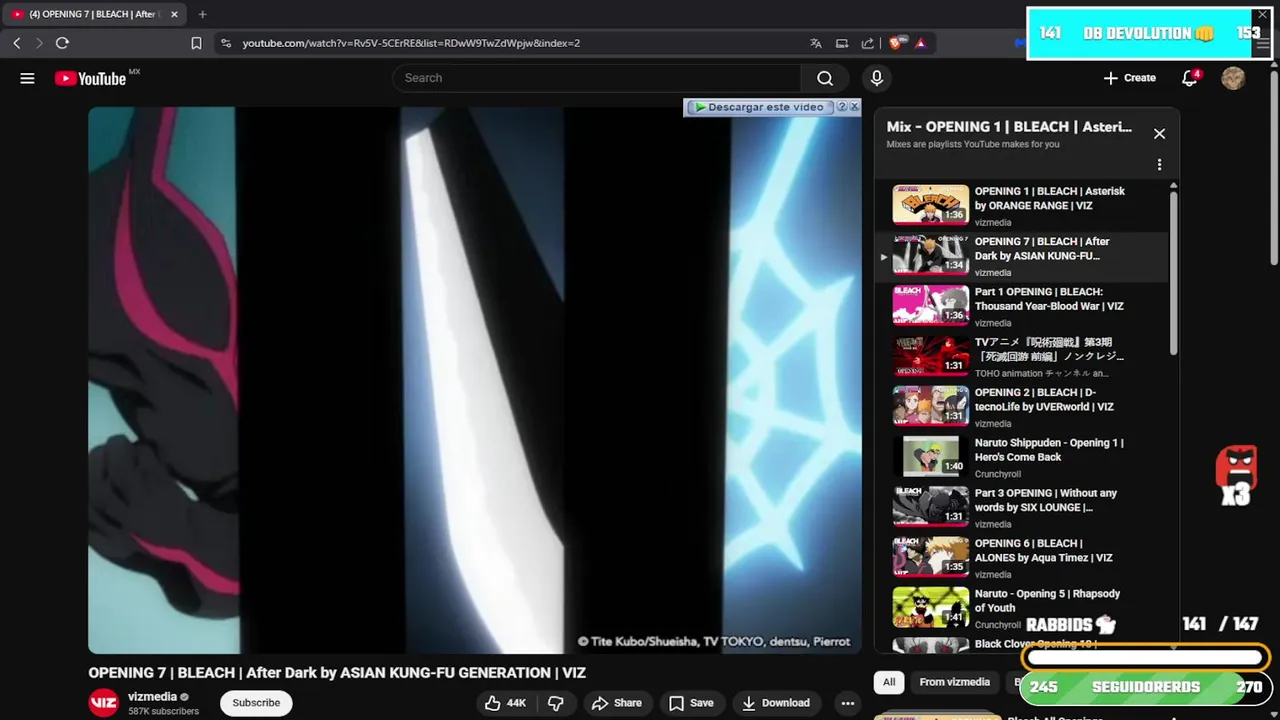
Task: Open the account avatar menu
Action: point(1233,78)
